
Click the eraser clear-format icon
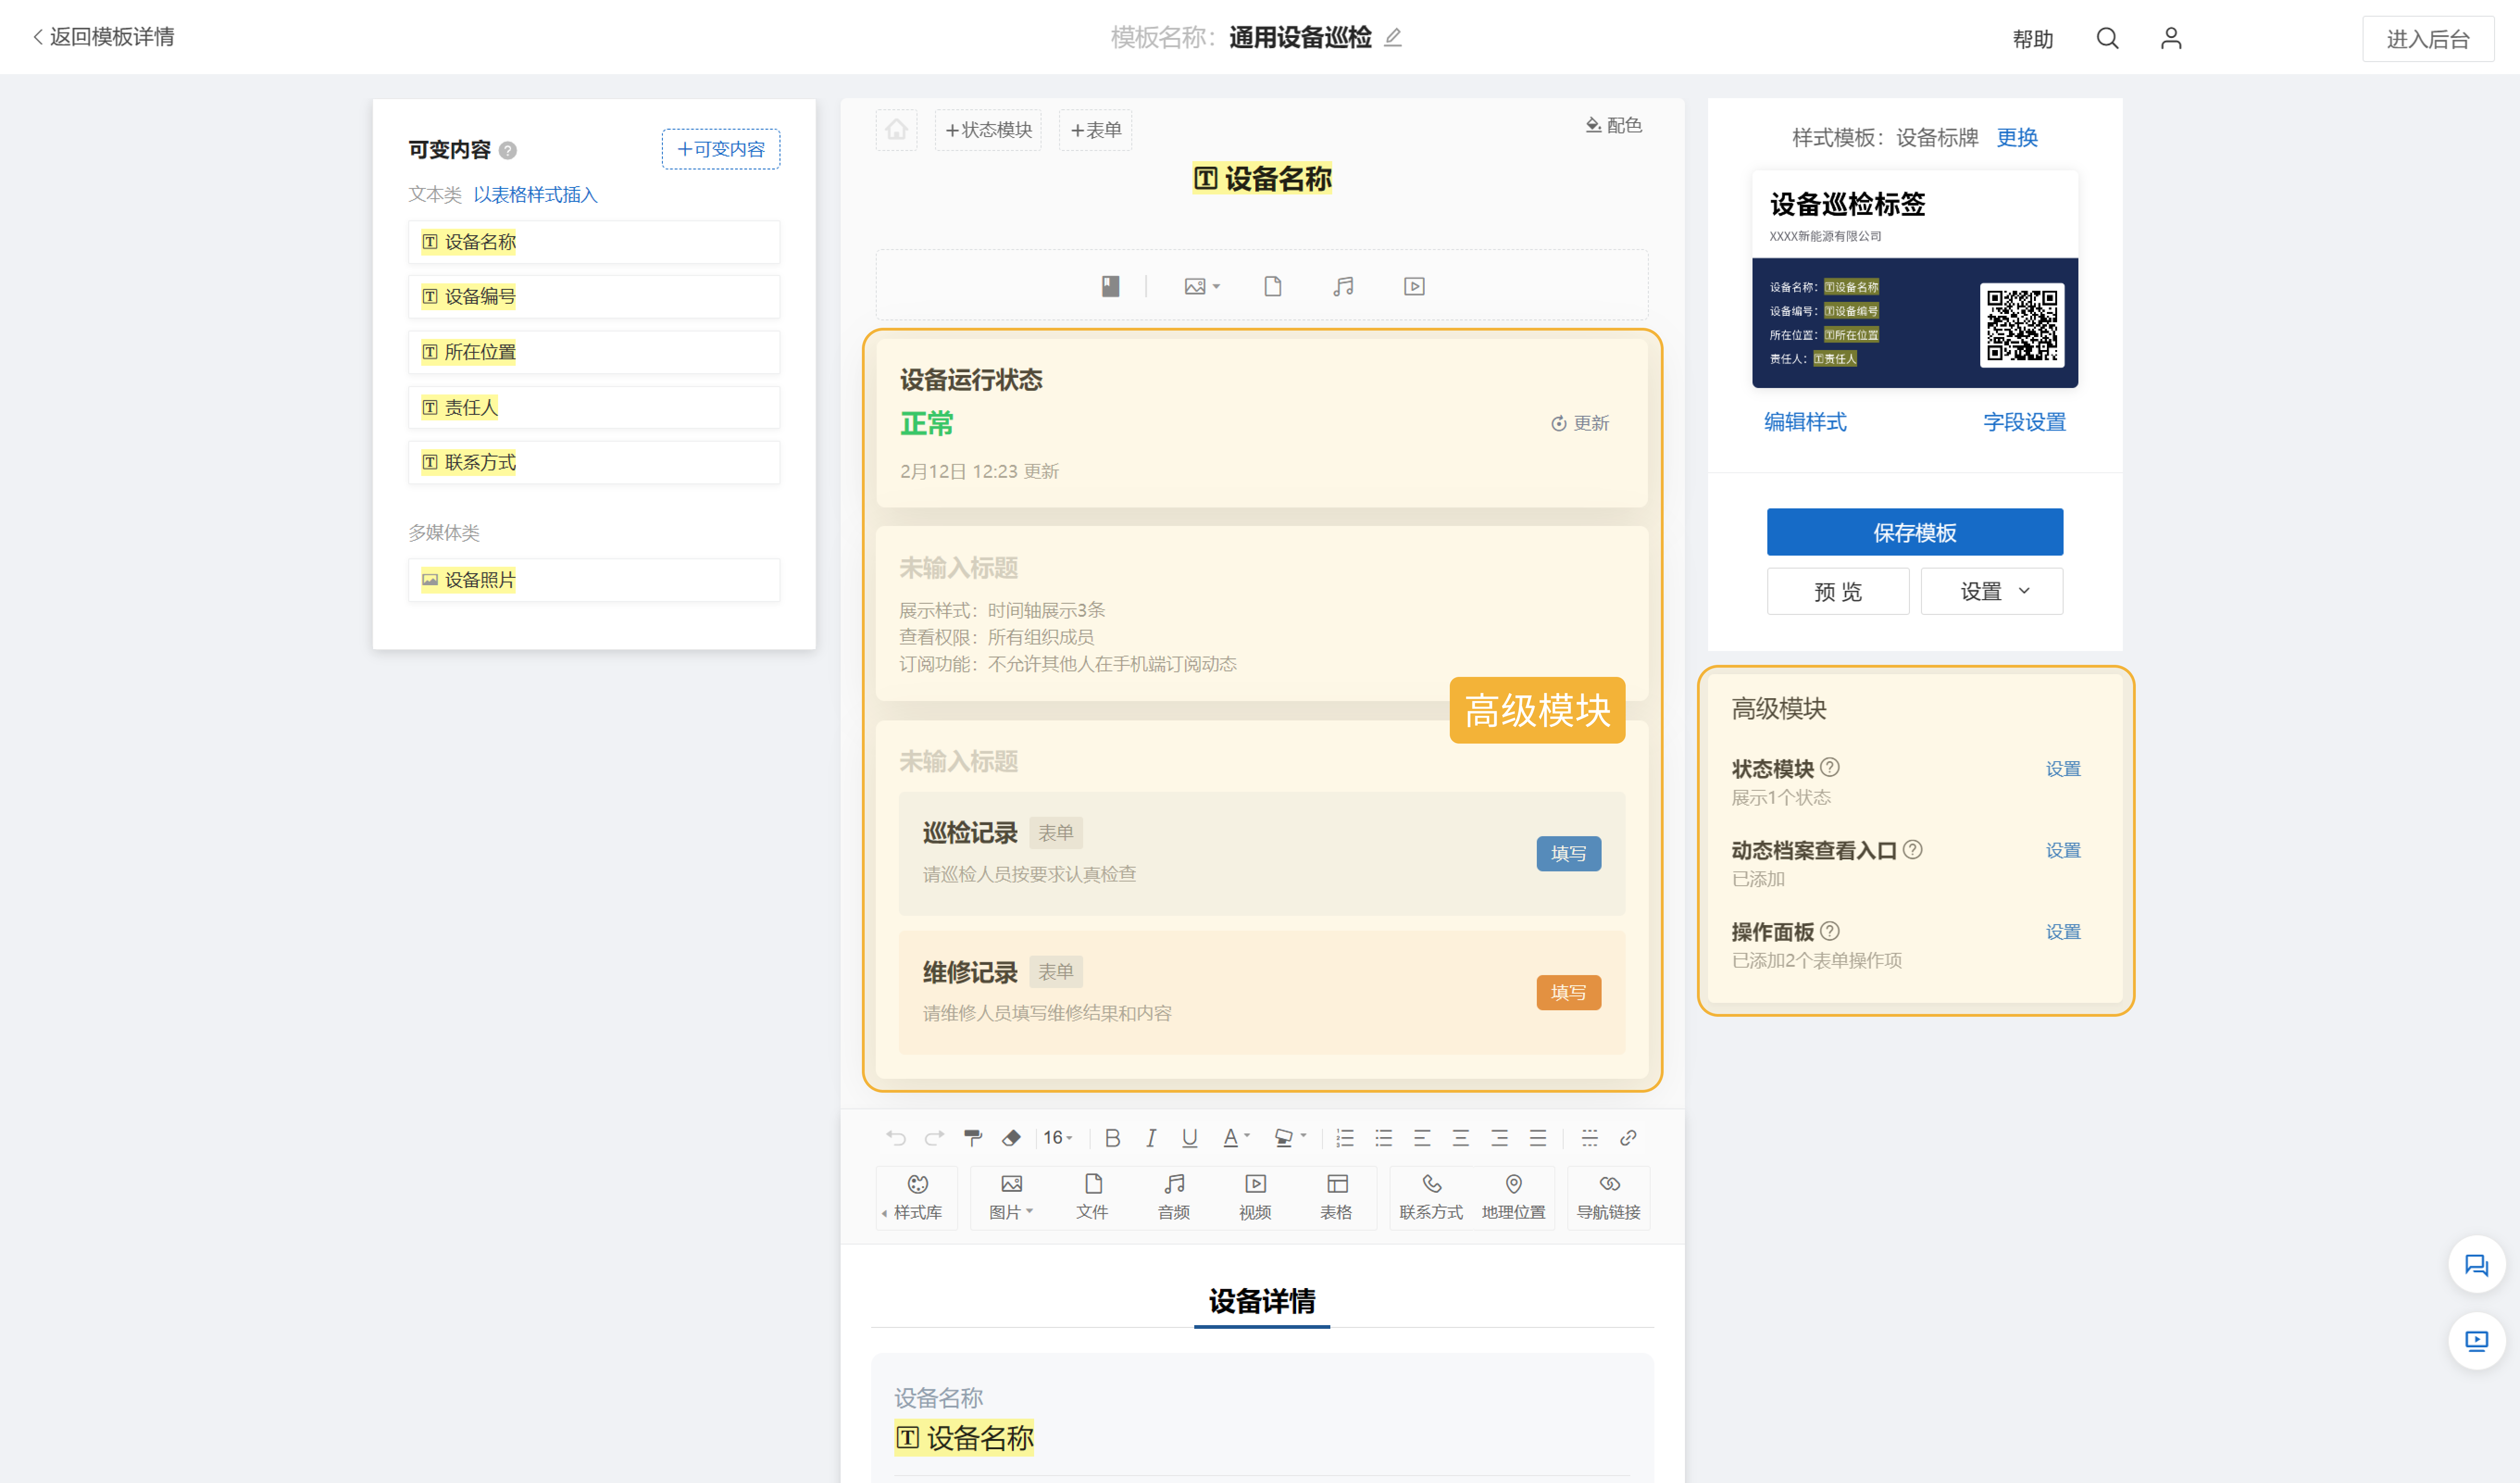tap(1011, 1137)
